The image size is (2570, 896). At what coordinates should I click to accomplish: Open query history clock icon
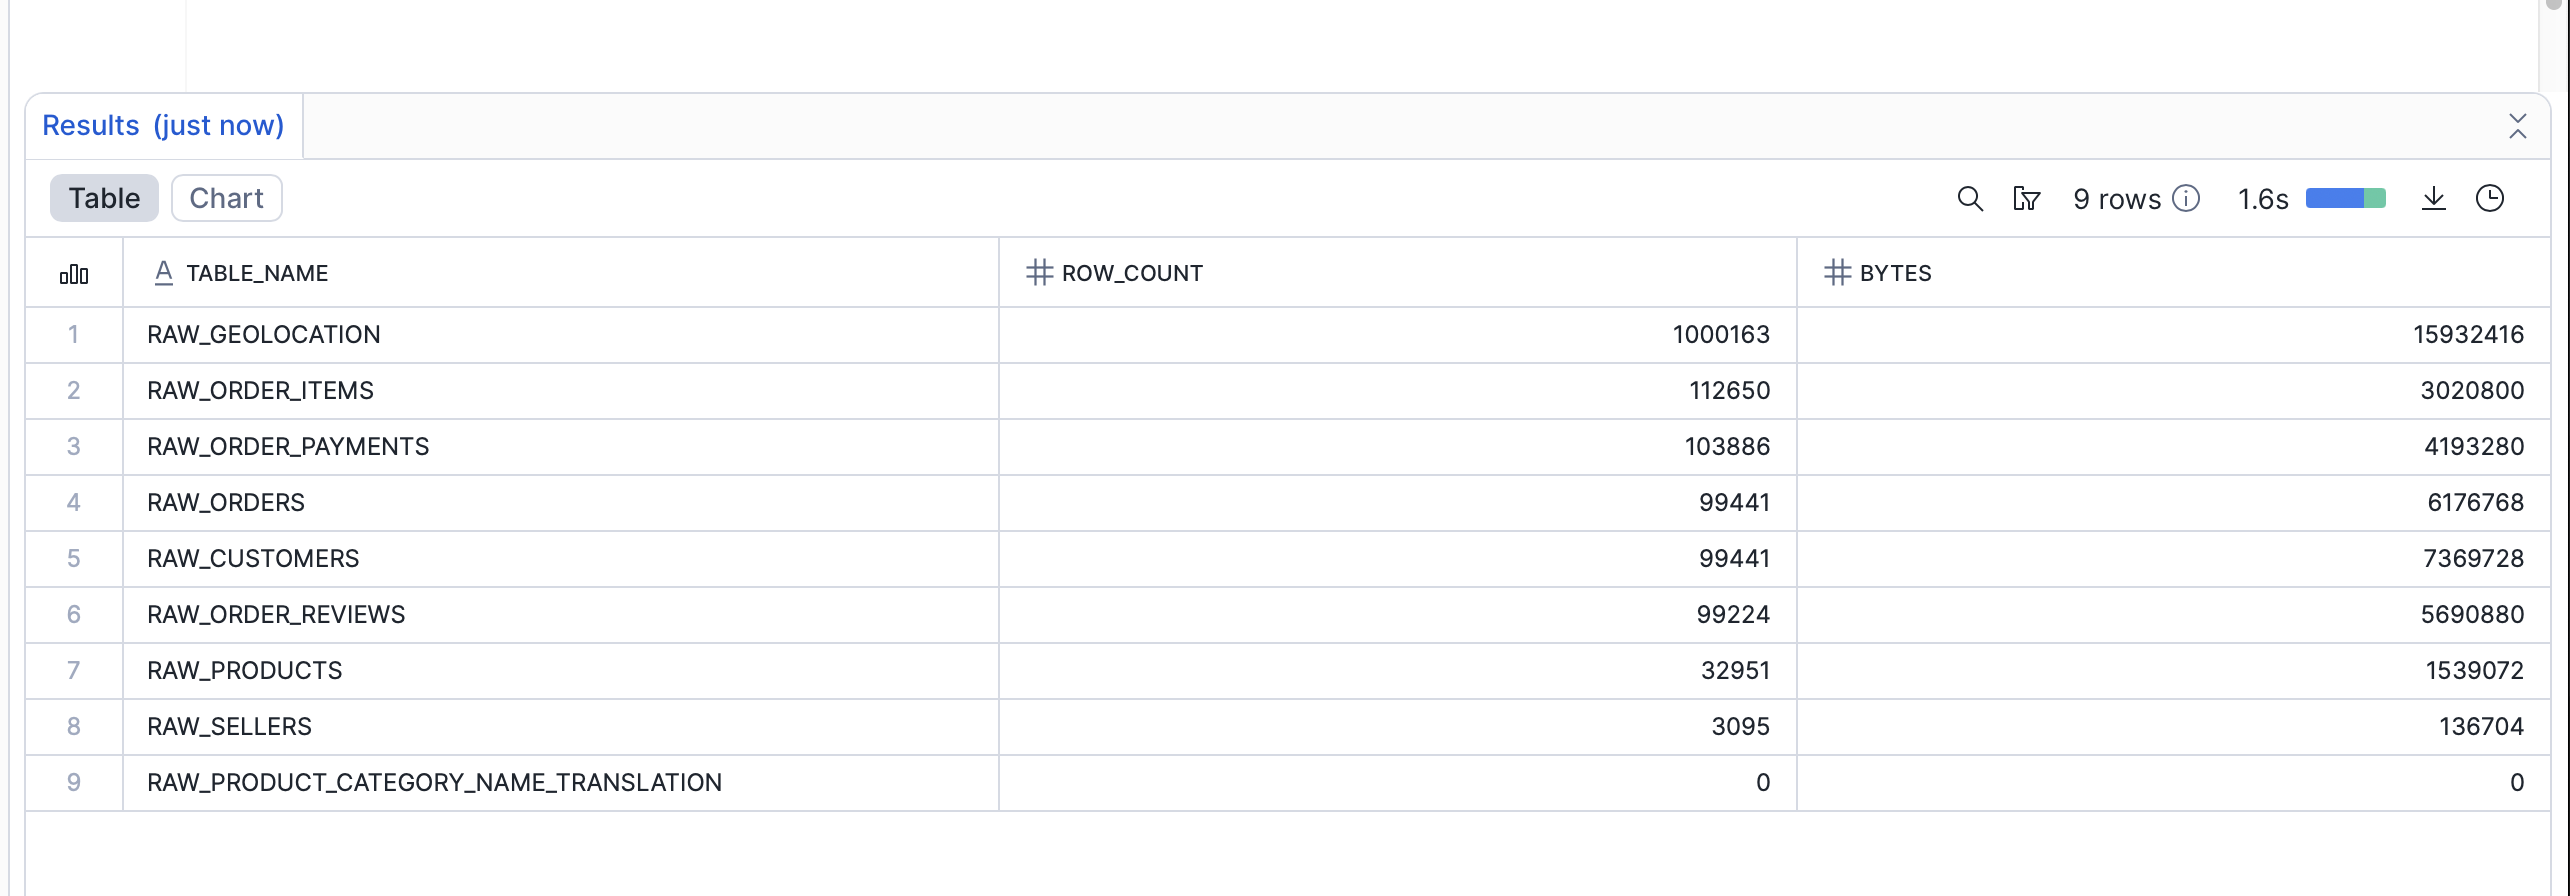(x=2489, y=198)
